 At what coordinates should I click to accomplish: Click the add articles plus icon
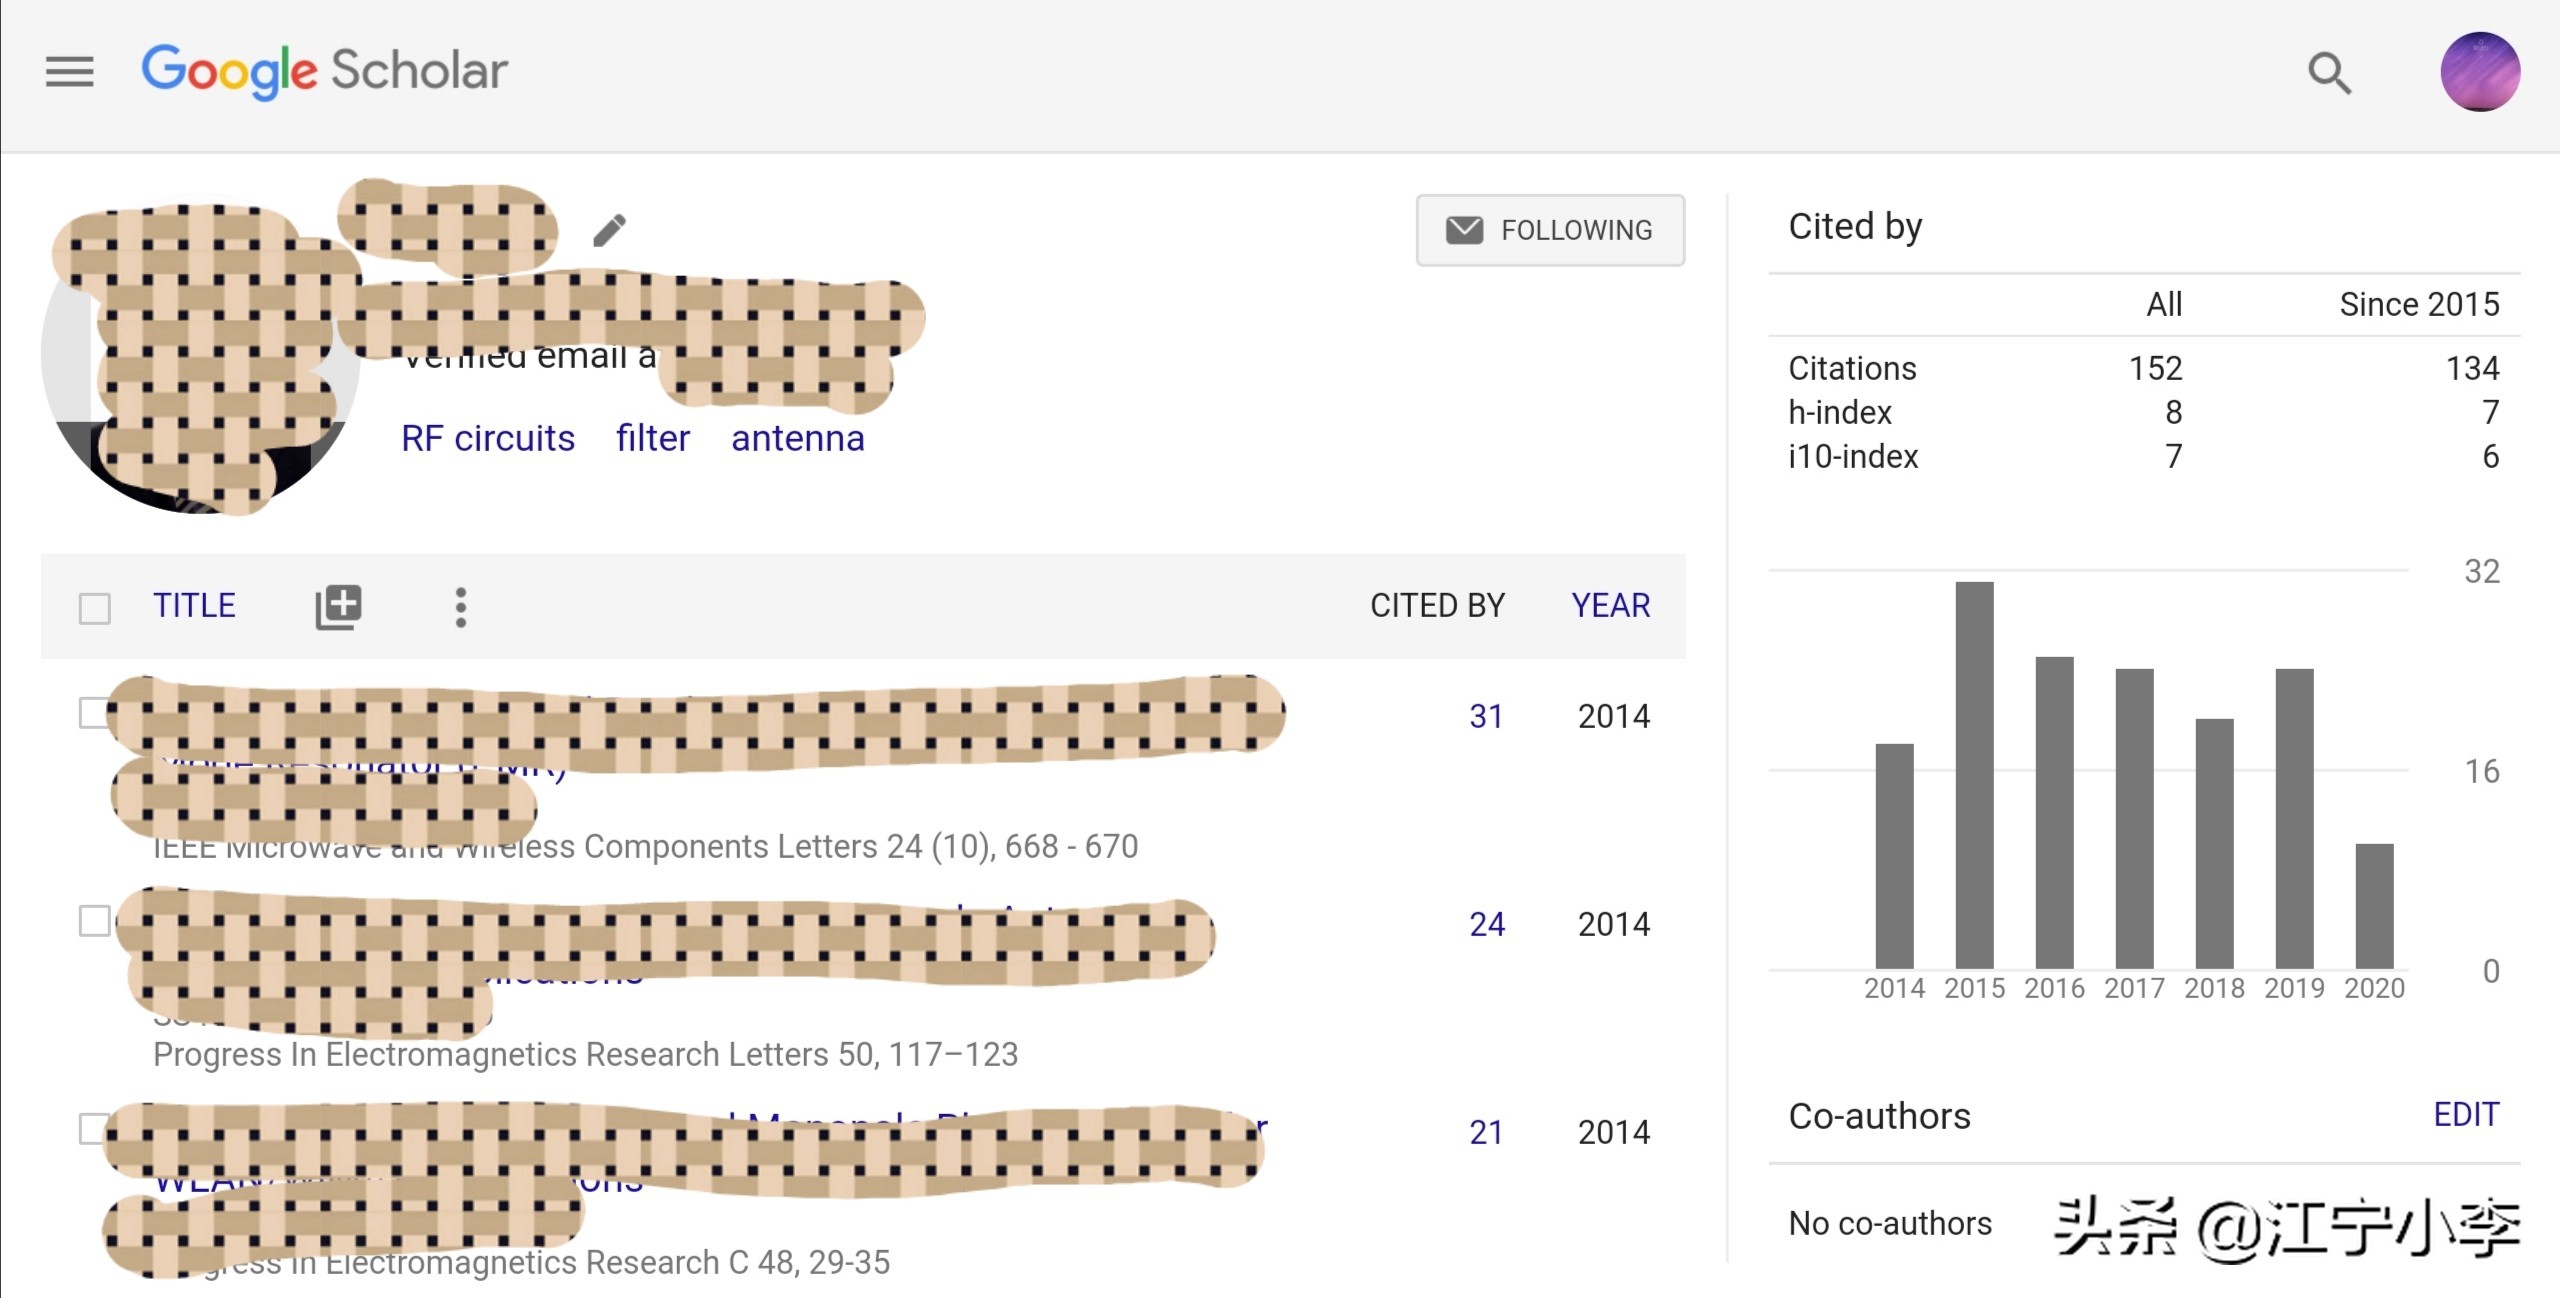pos(338,606)
